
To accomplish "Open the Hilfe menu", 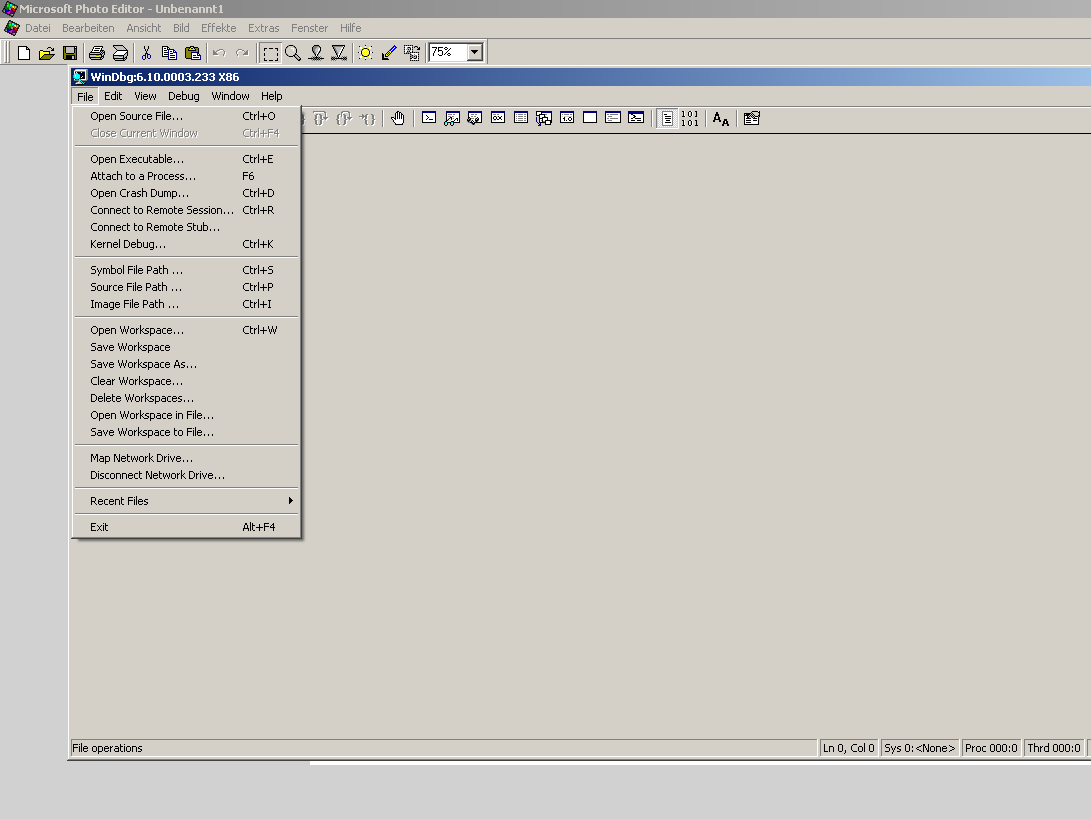I will click(x=351, y=28).
